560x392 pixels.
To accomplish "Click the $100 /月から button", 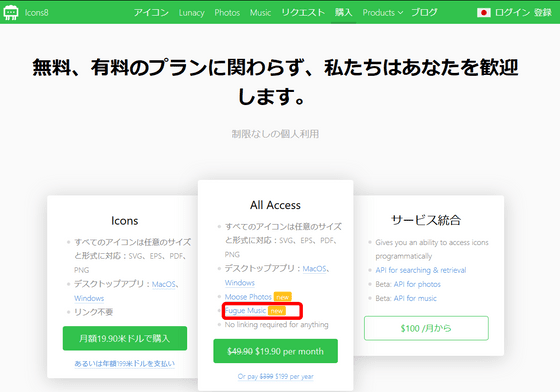I will [426, 328].
